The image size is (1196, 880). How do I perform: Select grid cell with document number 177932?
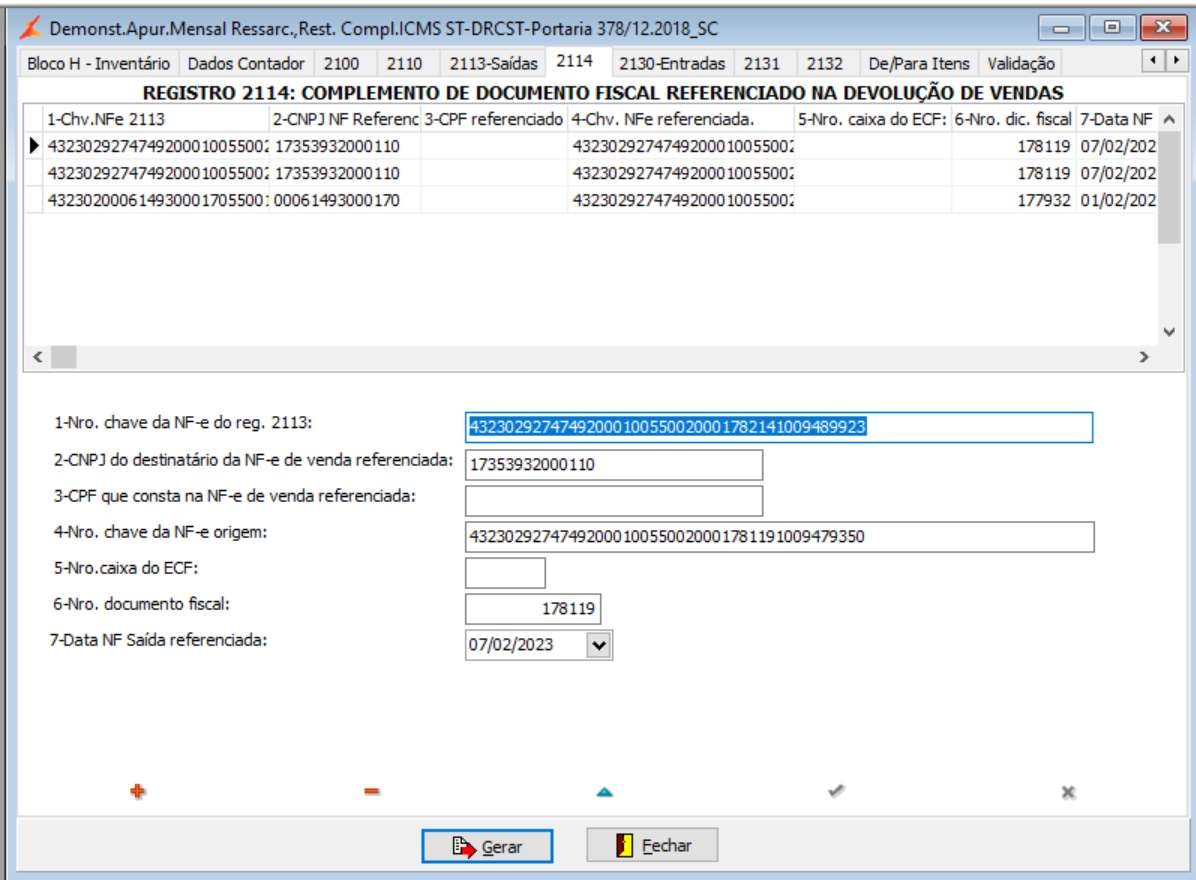click(x=1013, y=200)
